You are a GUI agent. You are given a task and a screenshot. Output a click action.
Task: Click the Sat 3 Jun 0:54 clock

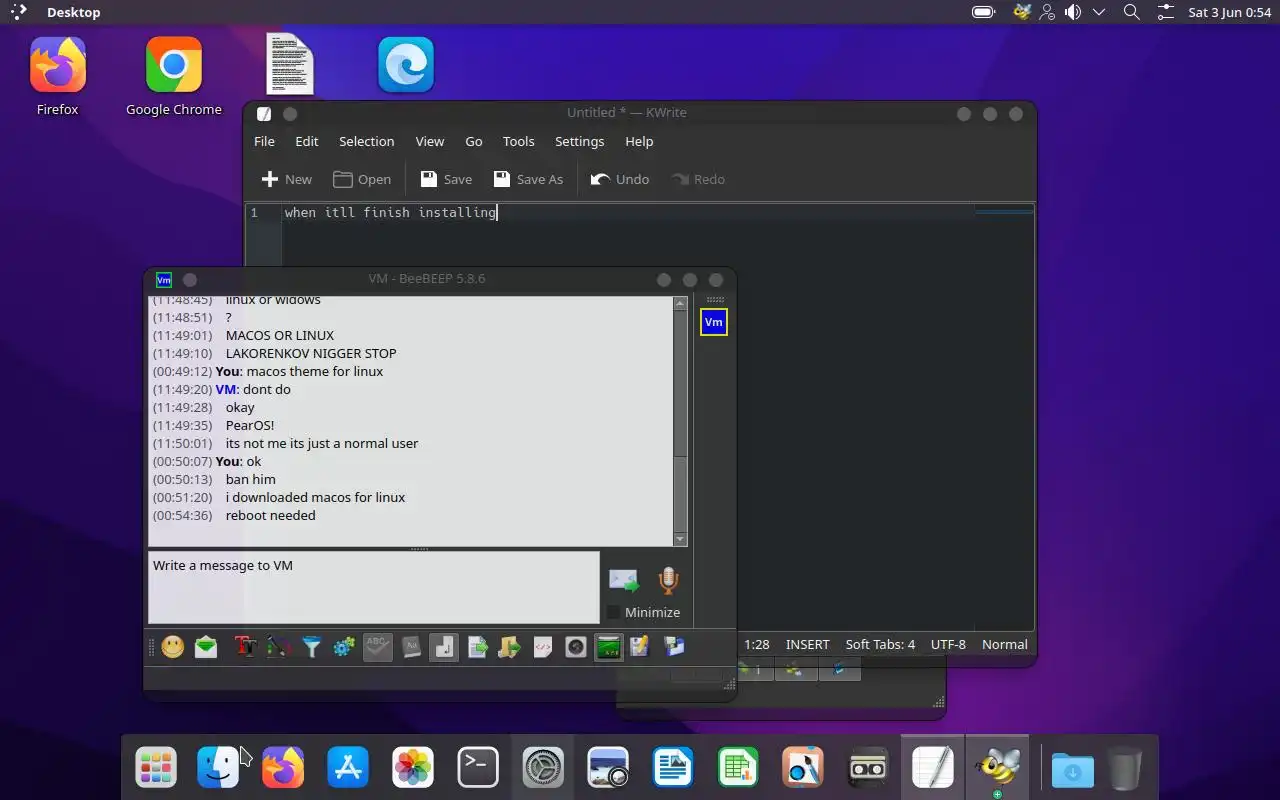[1229, 12]
